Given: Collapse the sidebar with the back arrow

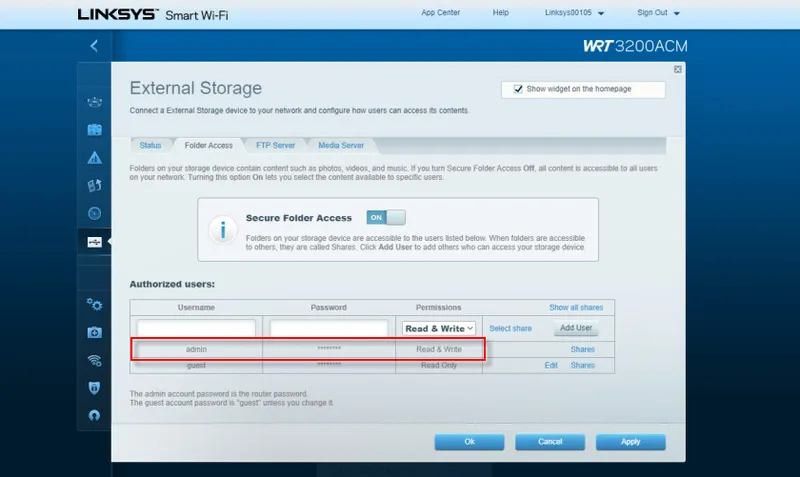Looking at the screenshot, I should 94,46.
